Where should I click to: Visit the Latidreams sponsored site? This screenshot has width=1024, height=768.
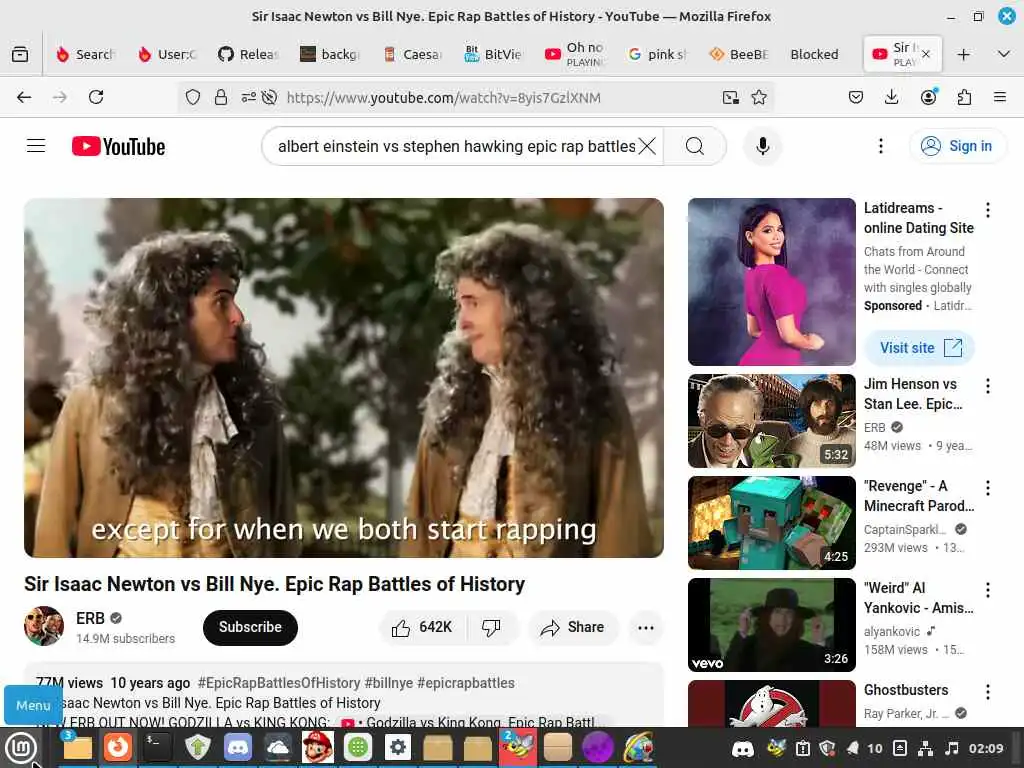[x=920, y=348]
